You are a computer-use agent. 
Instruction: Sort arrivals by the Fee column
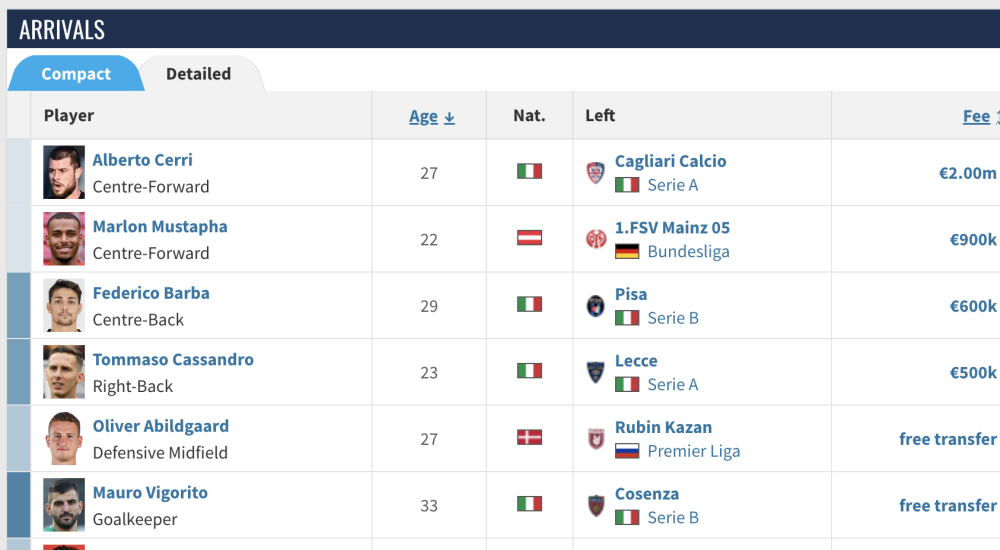pos(977,117)
